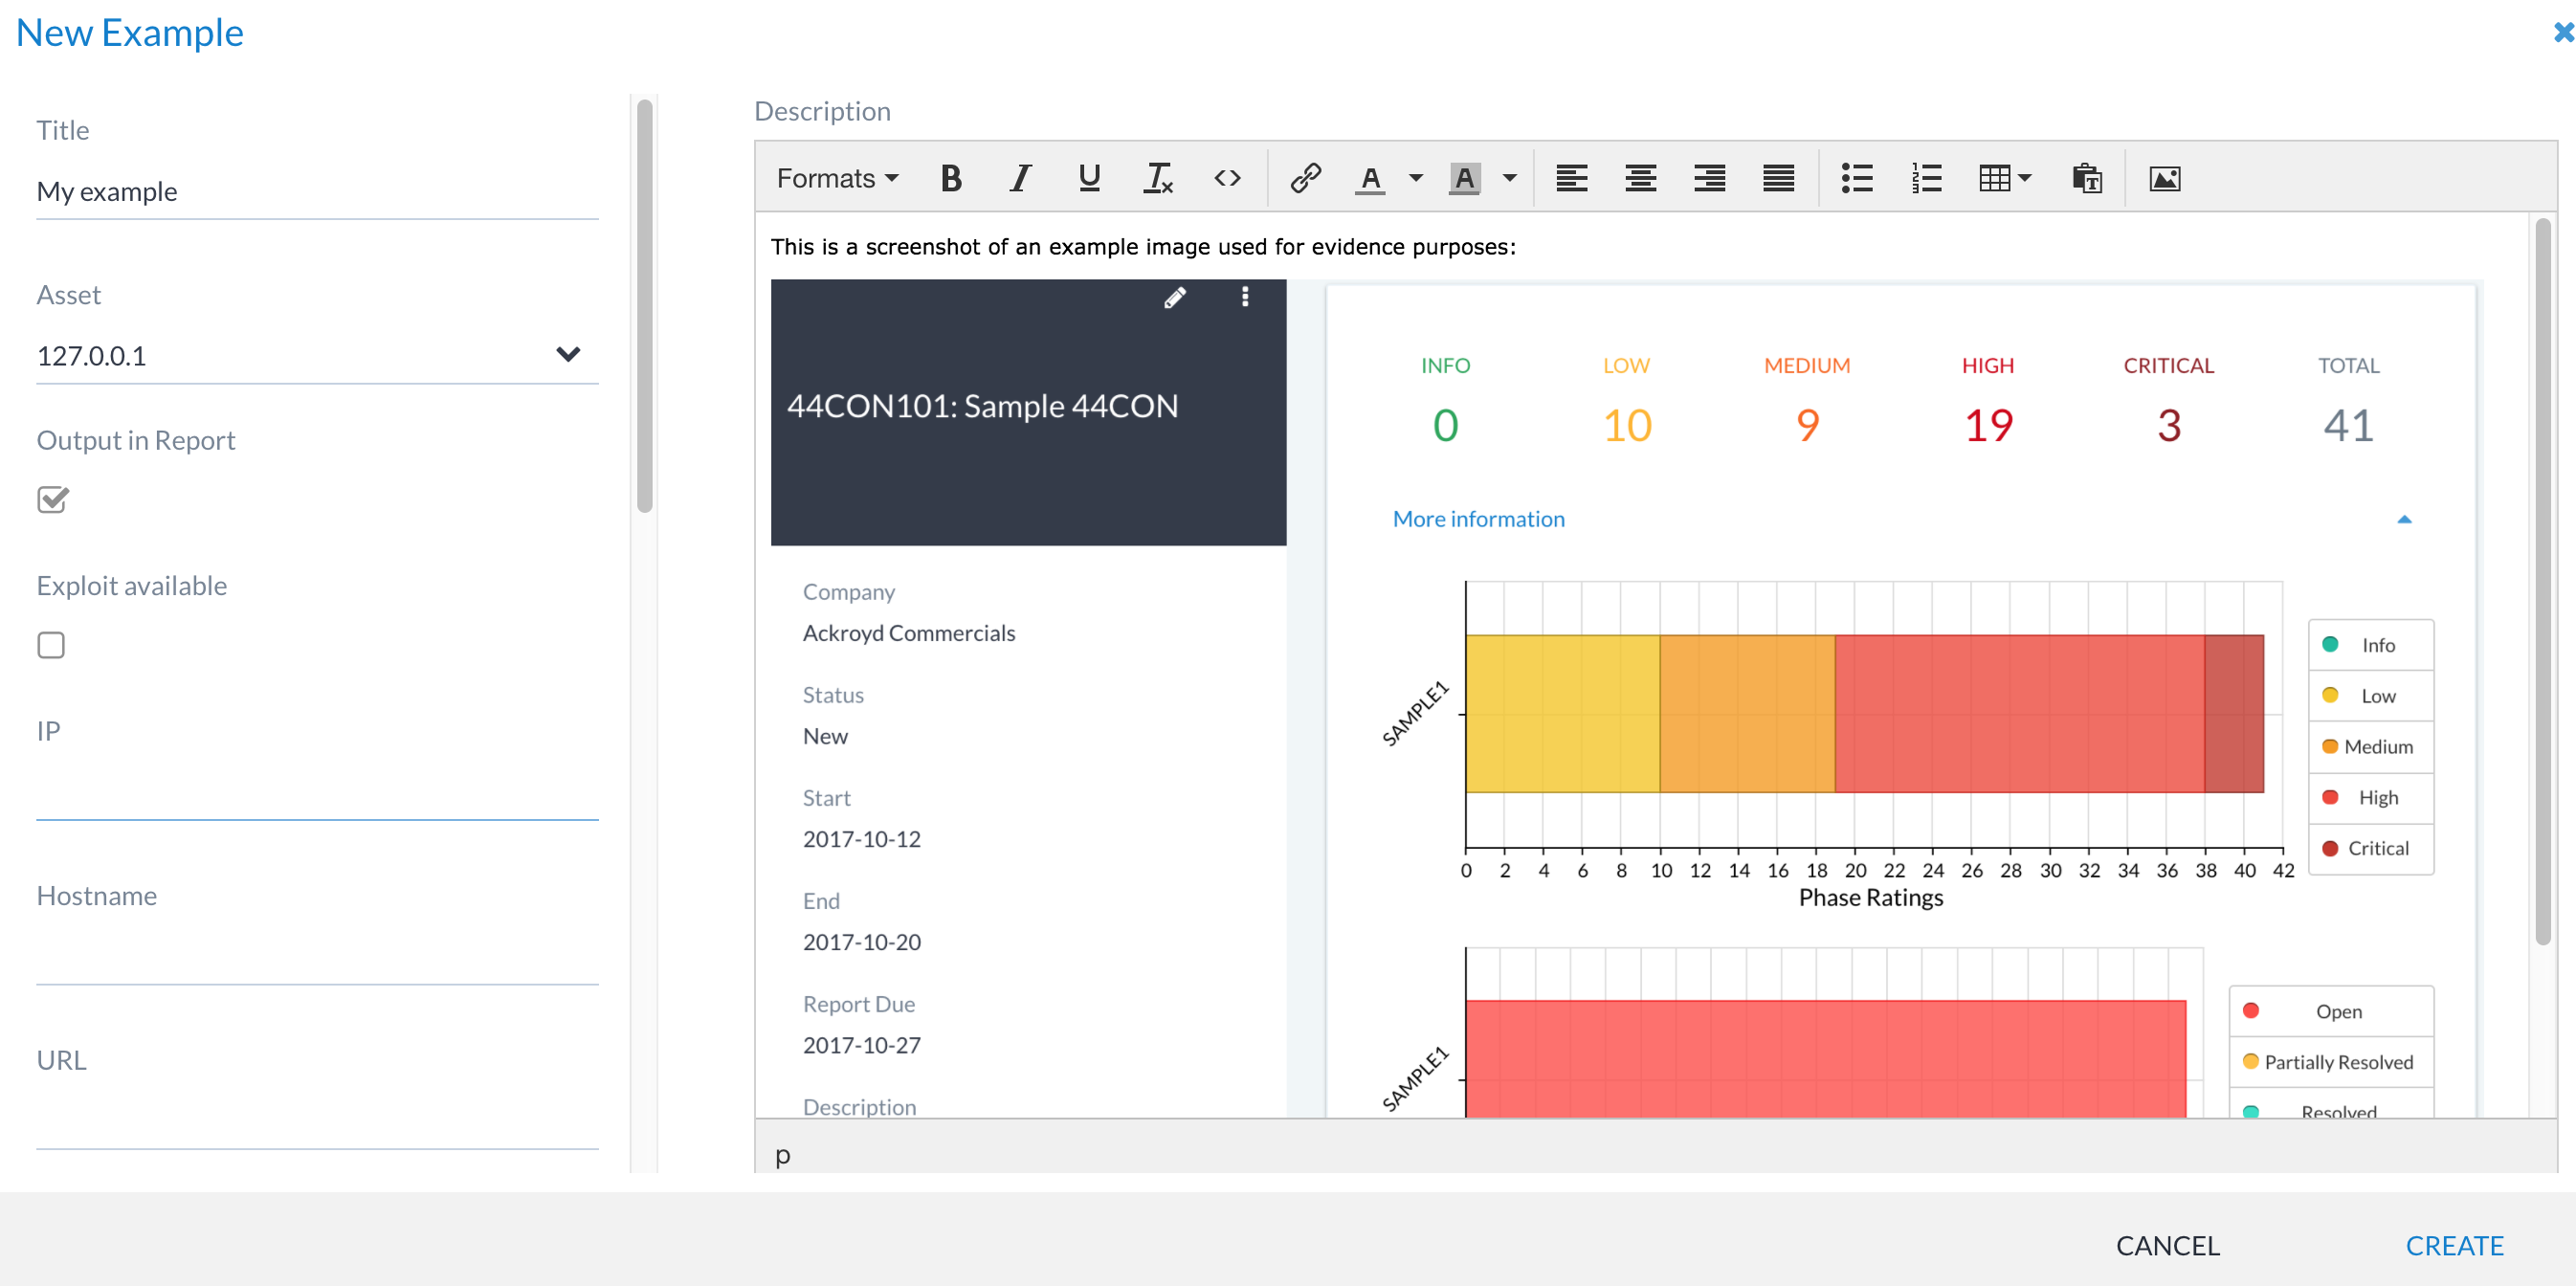Open text color picker arrow
2576x1286 pixels.
click(x=1415, y=178)
